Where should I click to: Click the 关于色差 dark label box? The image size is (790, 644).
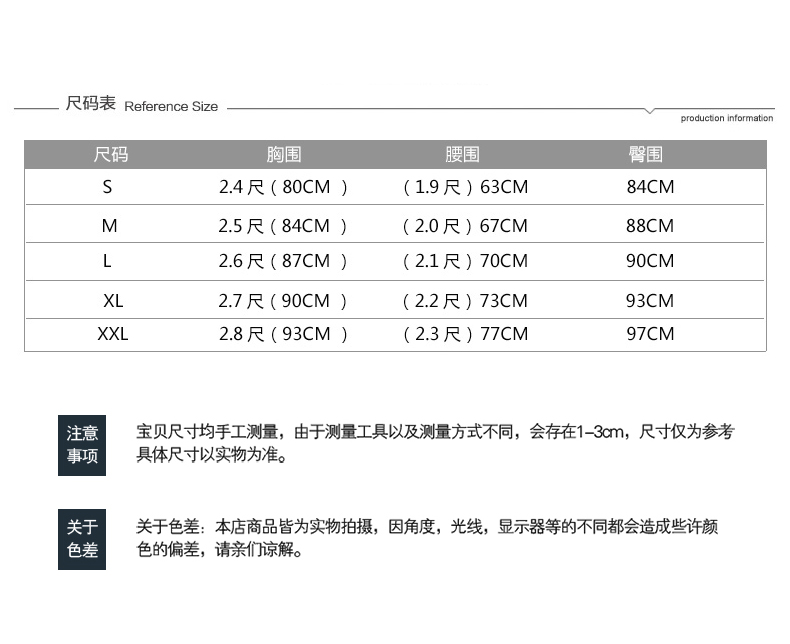(82, 539)
